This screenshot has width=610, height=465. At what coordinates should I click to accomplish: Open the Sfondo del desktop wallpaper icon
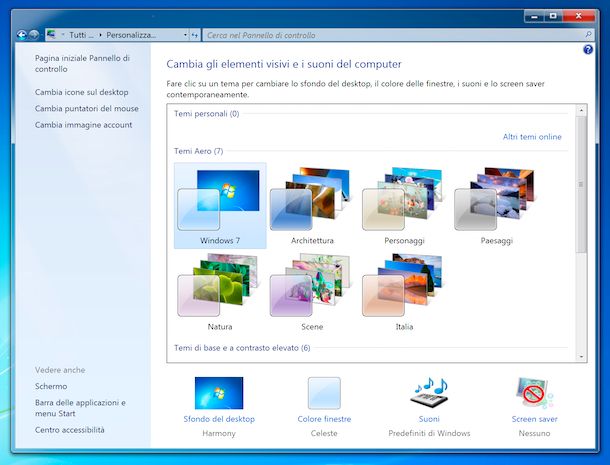coord(219,393)
